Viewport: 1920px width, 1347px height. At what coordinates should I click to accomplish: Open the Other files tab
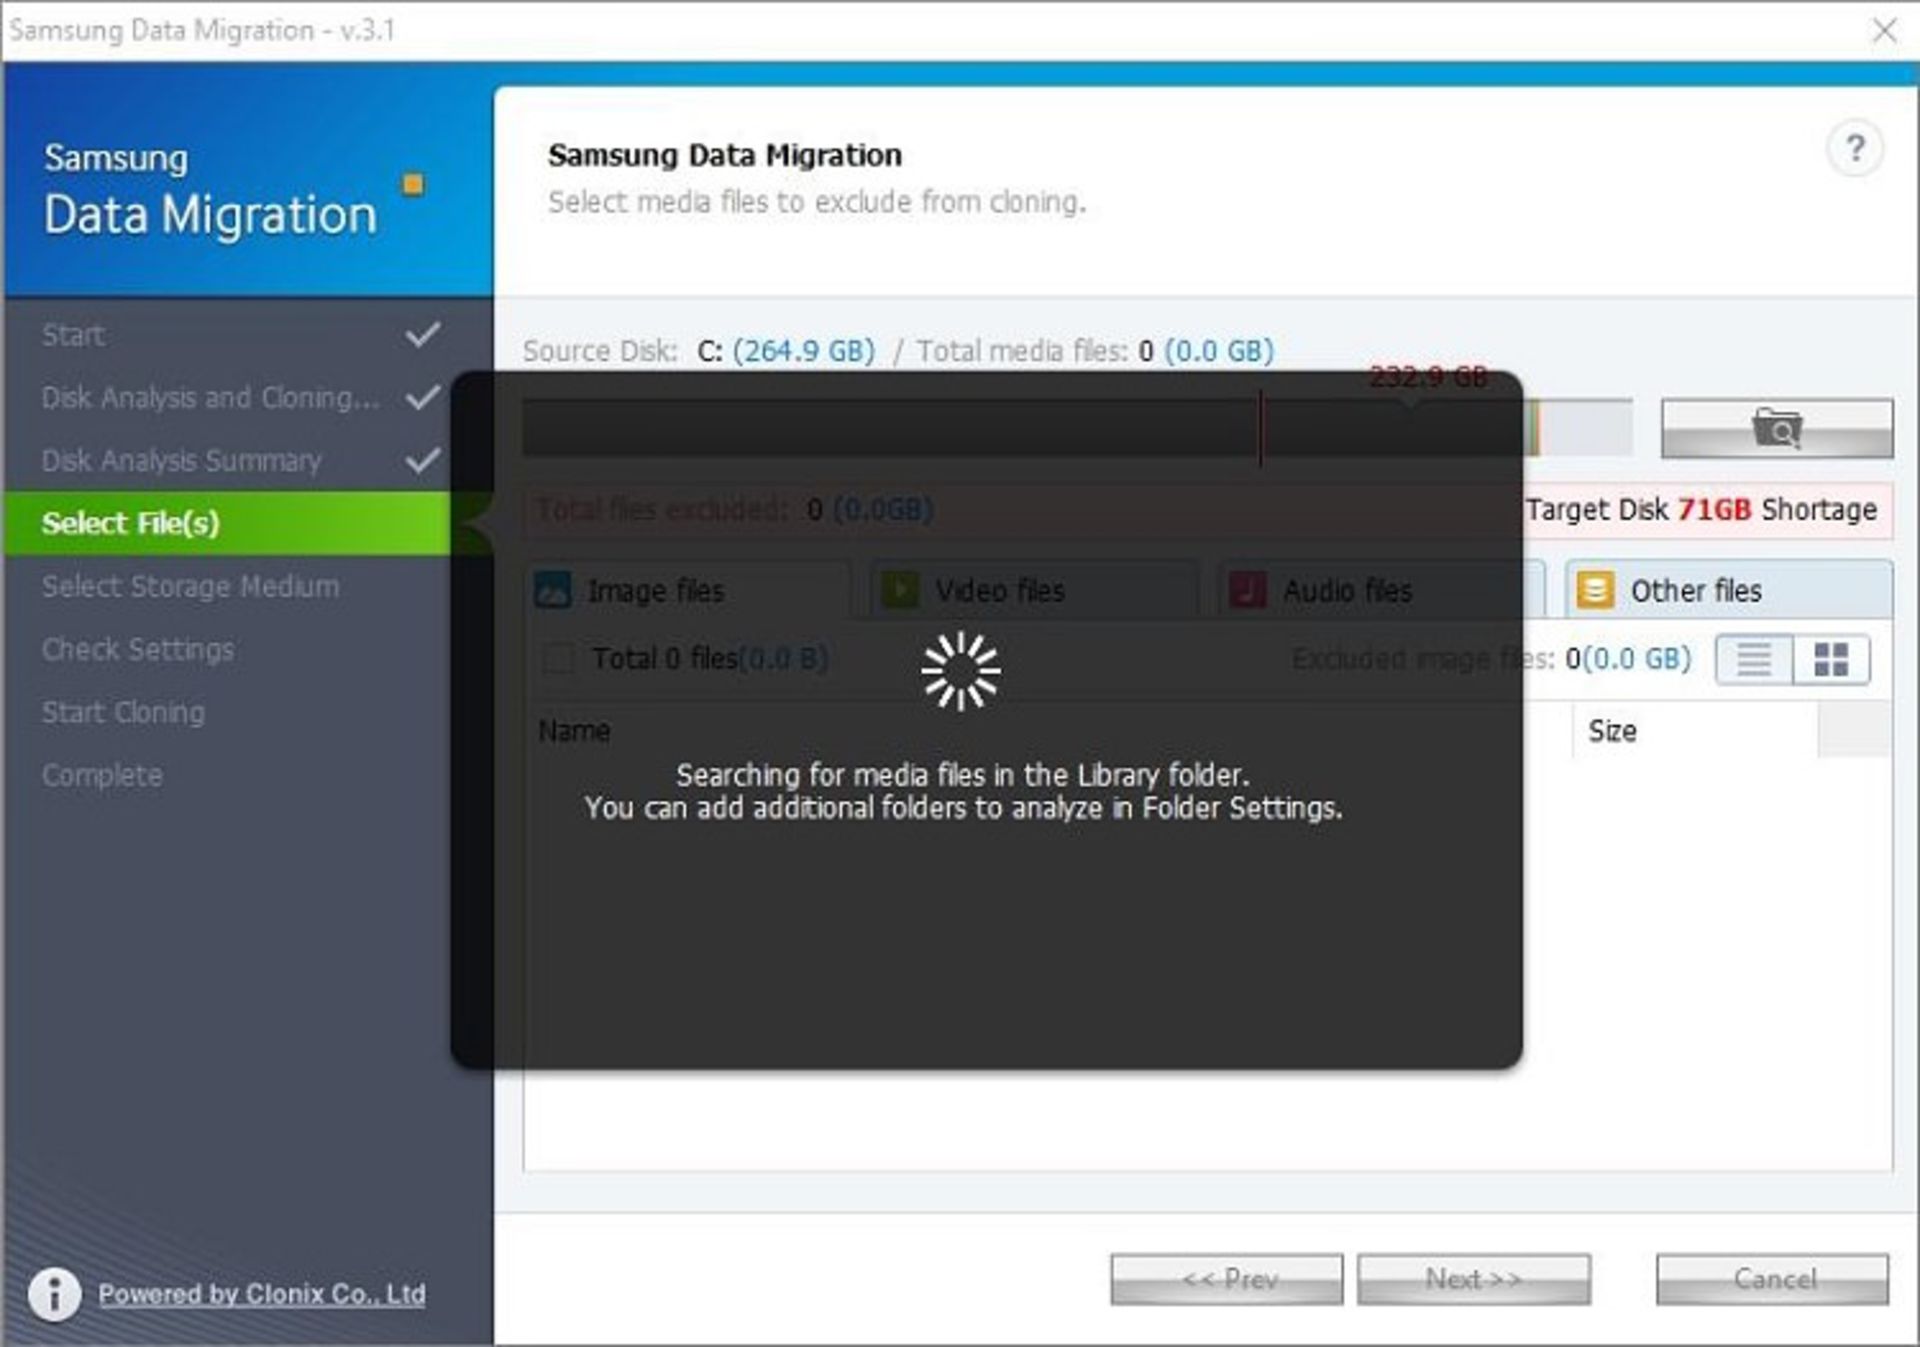click(x=1729, y=590)
